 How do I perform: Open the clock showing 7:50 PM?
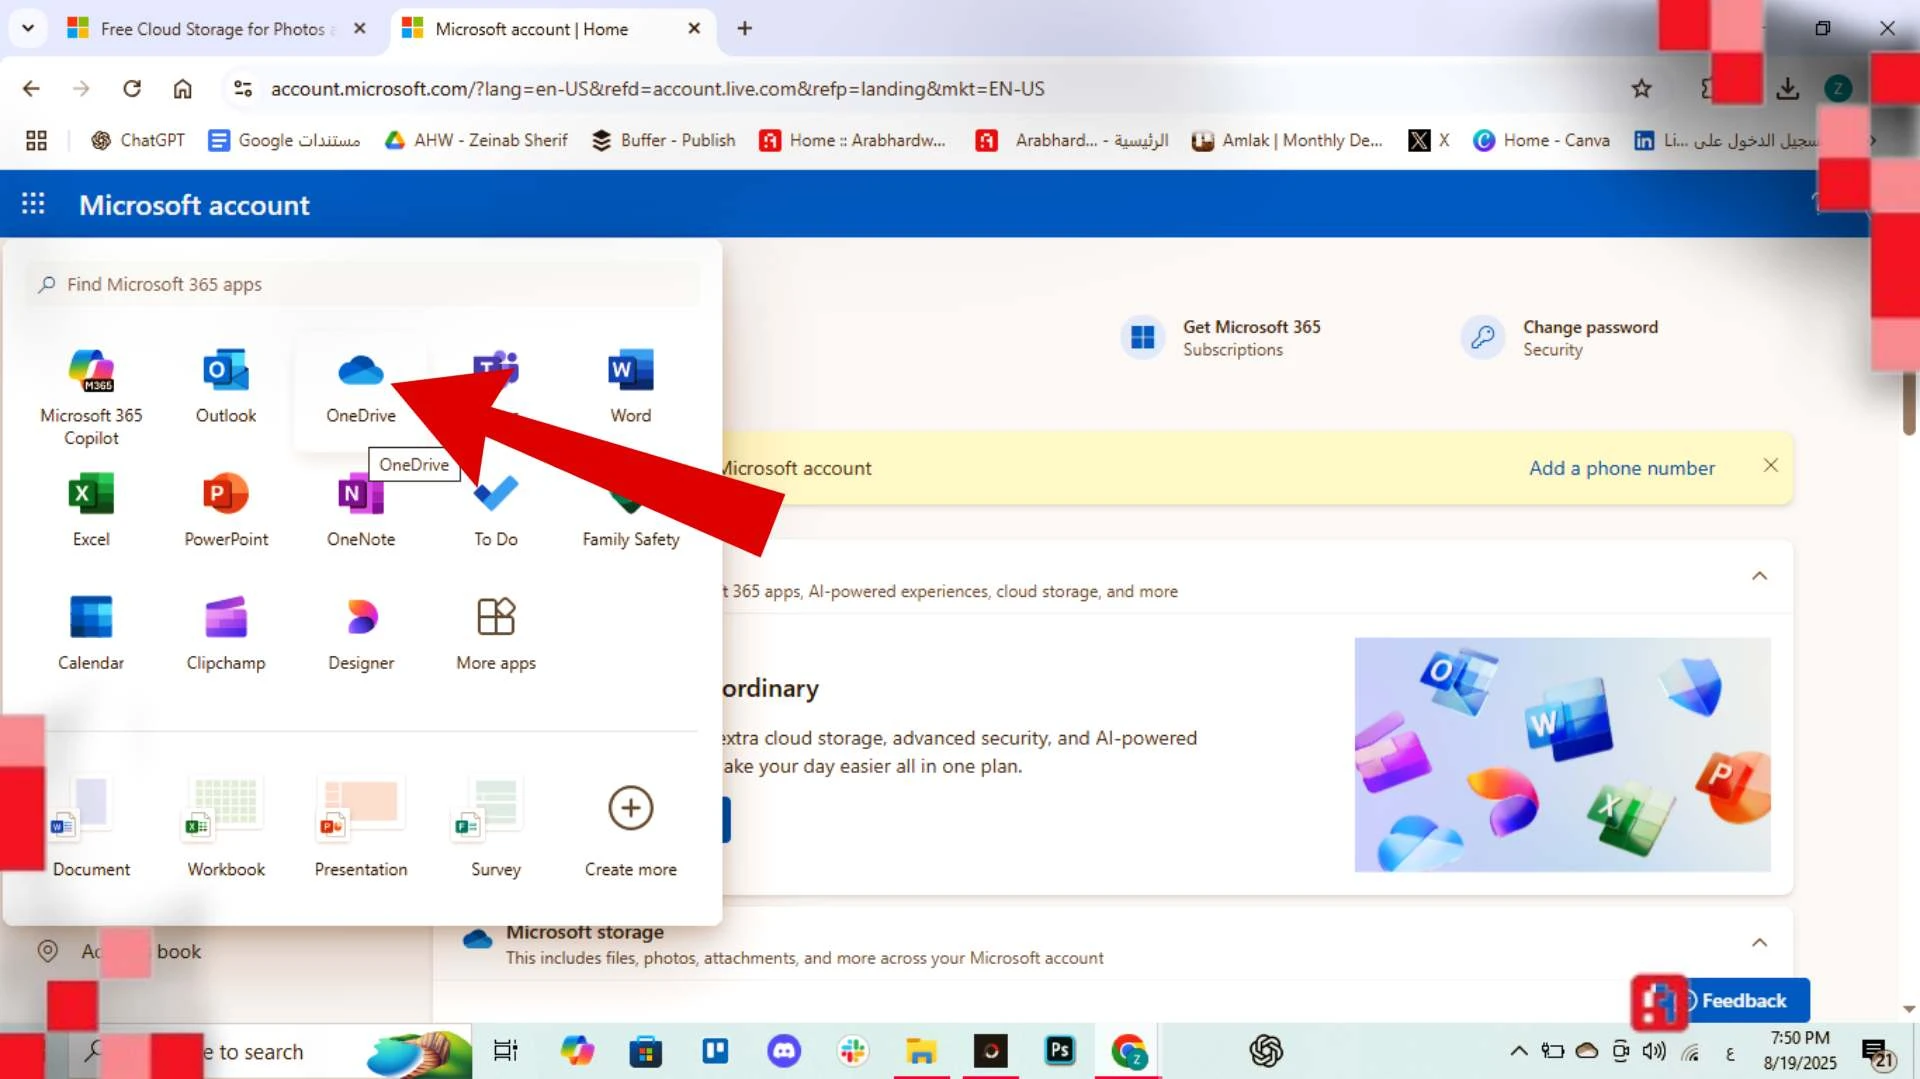click(x=1800, y=1050)
